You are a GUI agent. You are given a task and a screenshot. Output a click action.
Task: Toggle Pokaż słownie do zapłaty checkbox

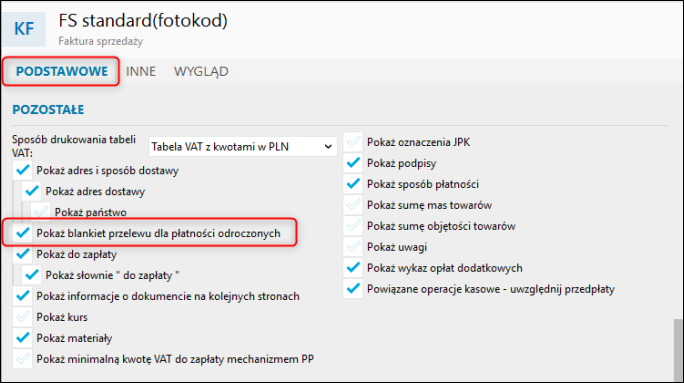pyautogui.click(x=32, y=275)
